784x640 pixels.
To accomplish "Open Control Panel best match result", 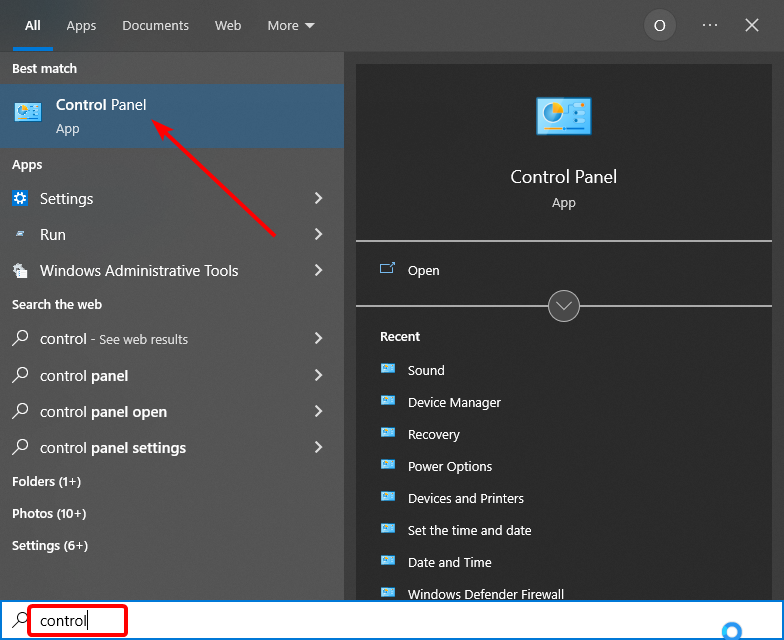I will point(100,115).
